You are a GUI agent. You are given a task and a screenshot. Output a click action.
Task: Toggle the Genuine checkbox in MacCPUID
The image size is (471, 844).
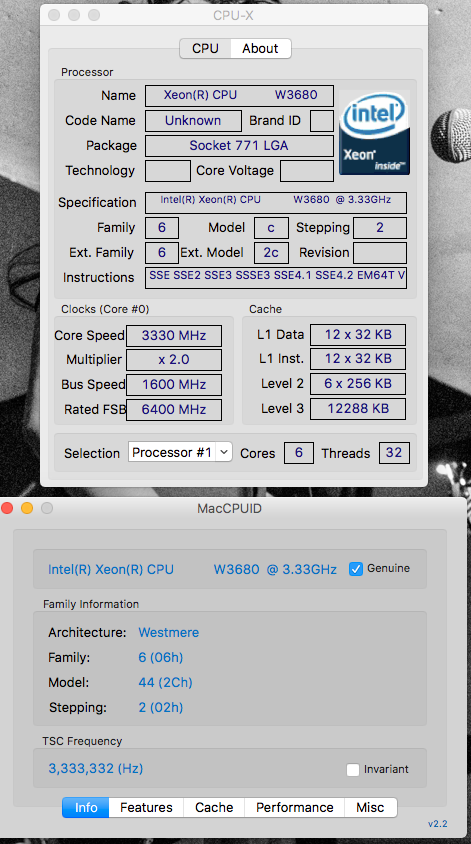(356, 569)
